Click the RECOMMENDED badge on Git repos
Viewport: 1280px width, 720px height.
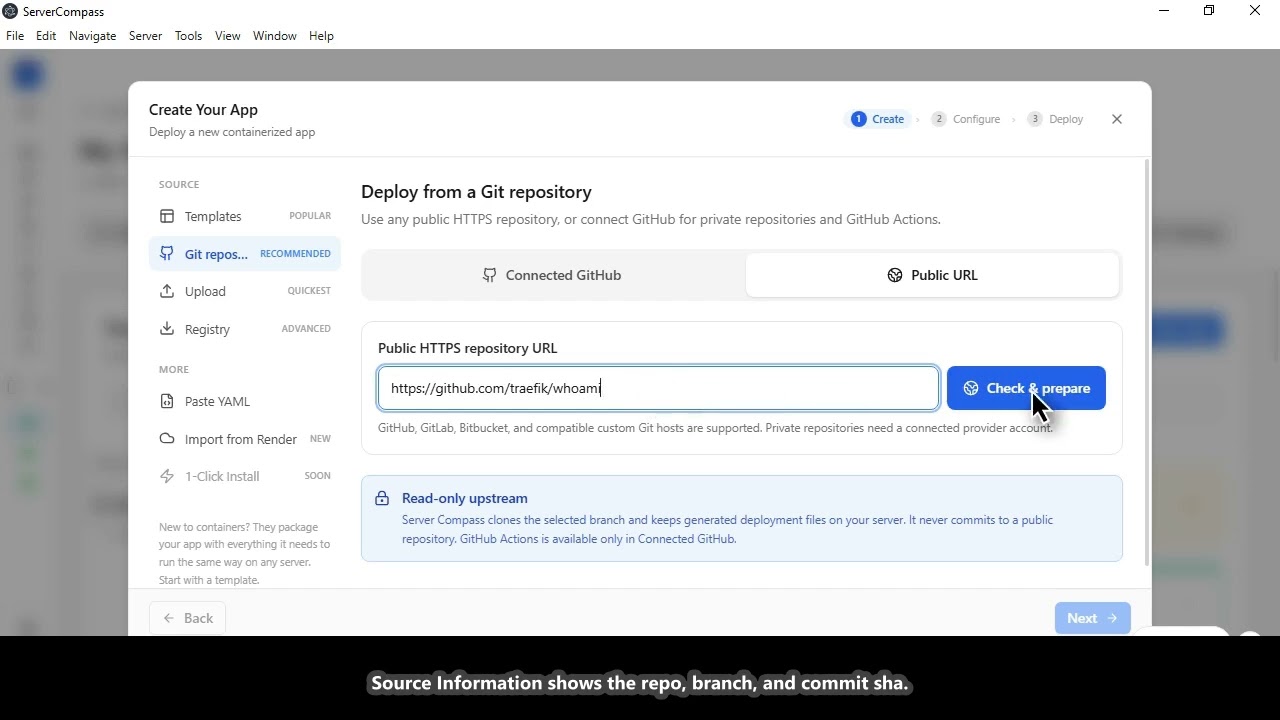tap(295, 254)
